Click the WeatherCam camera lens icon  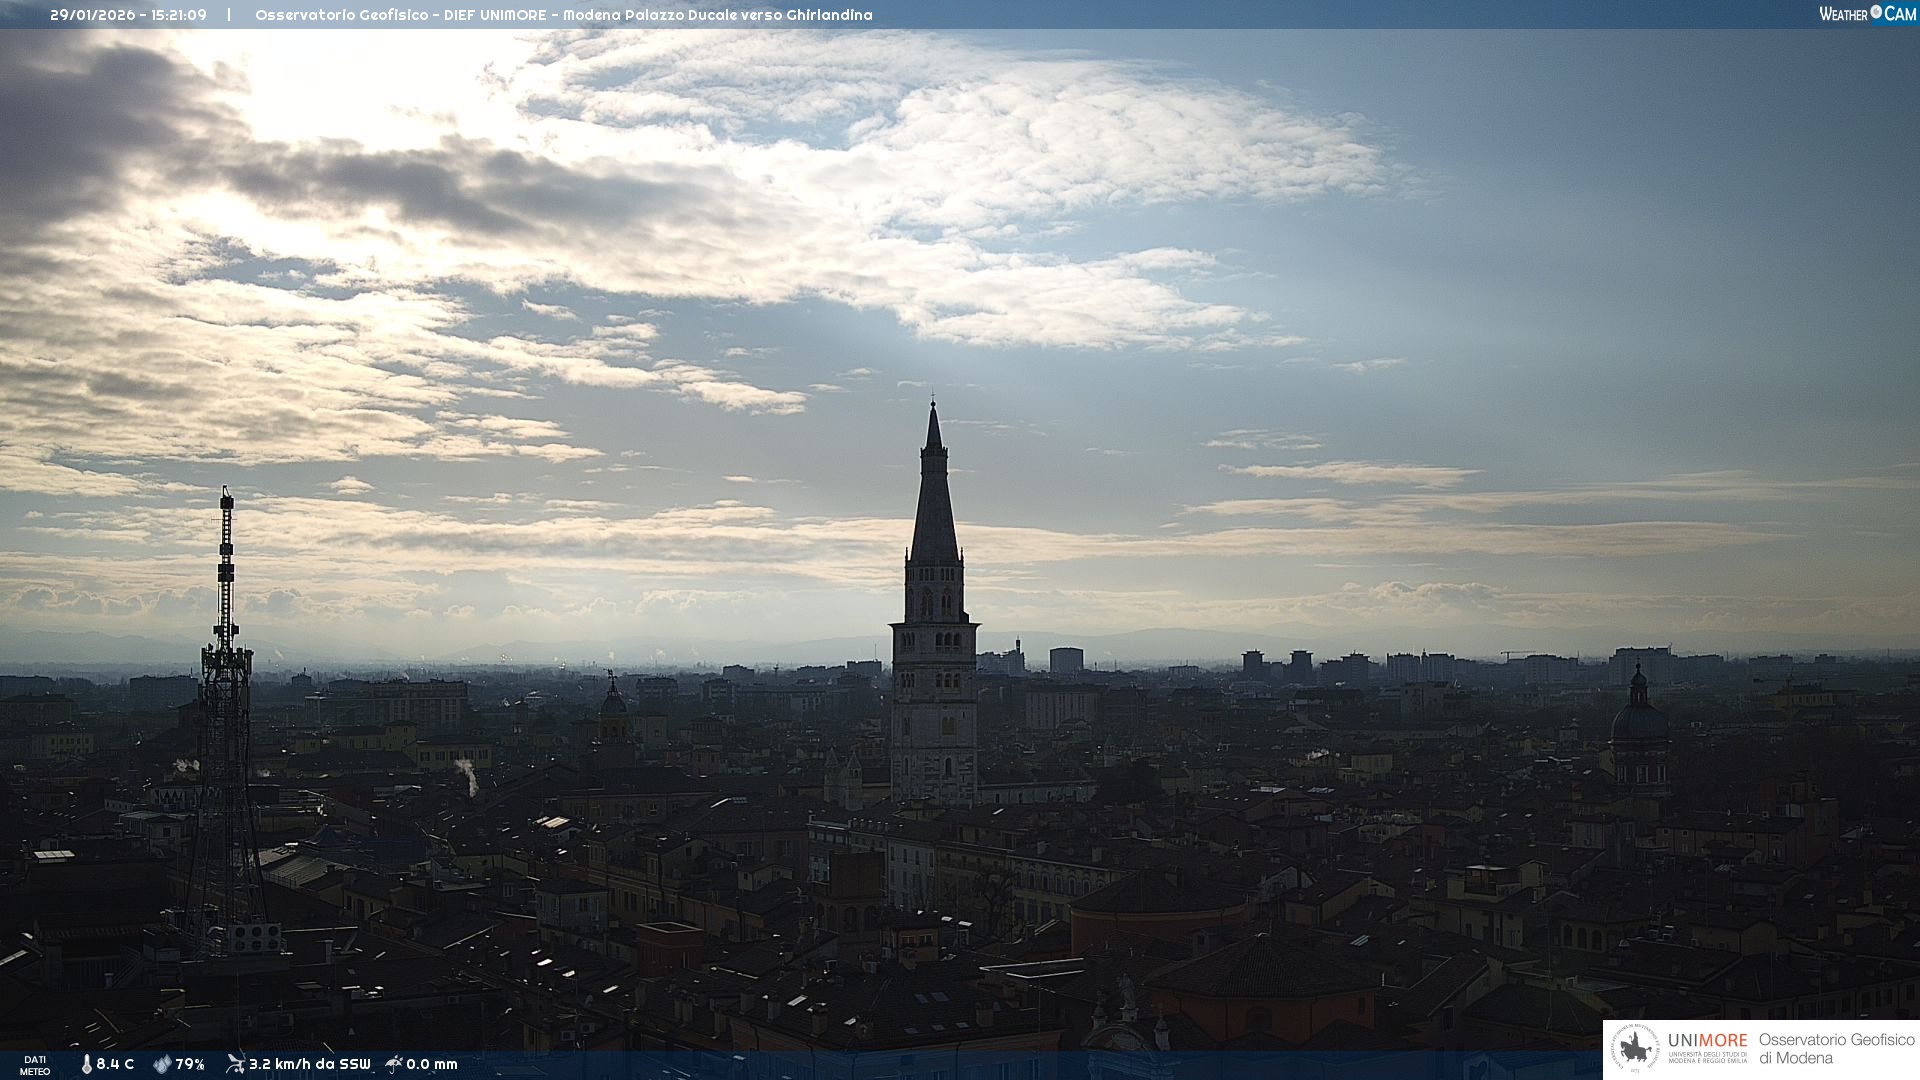pos(1876,12)
